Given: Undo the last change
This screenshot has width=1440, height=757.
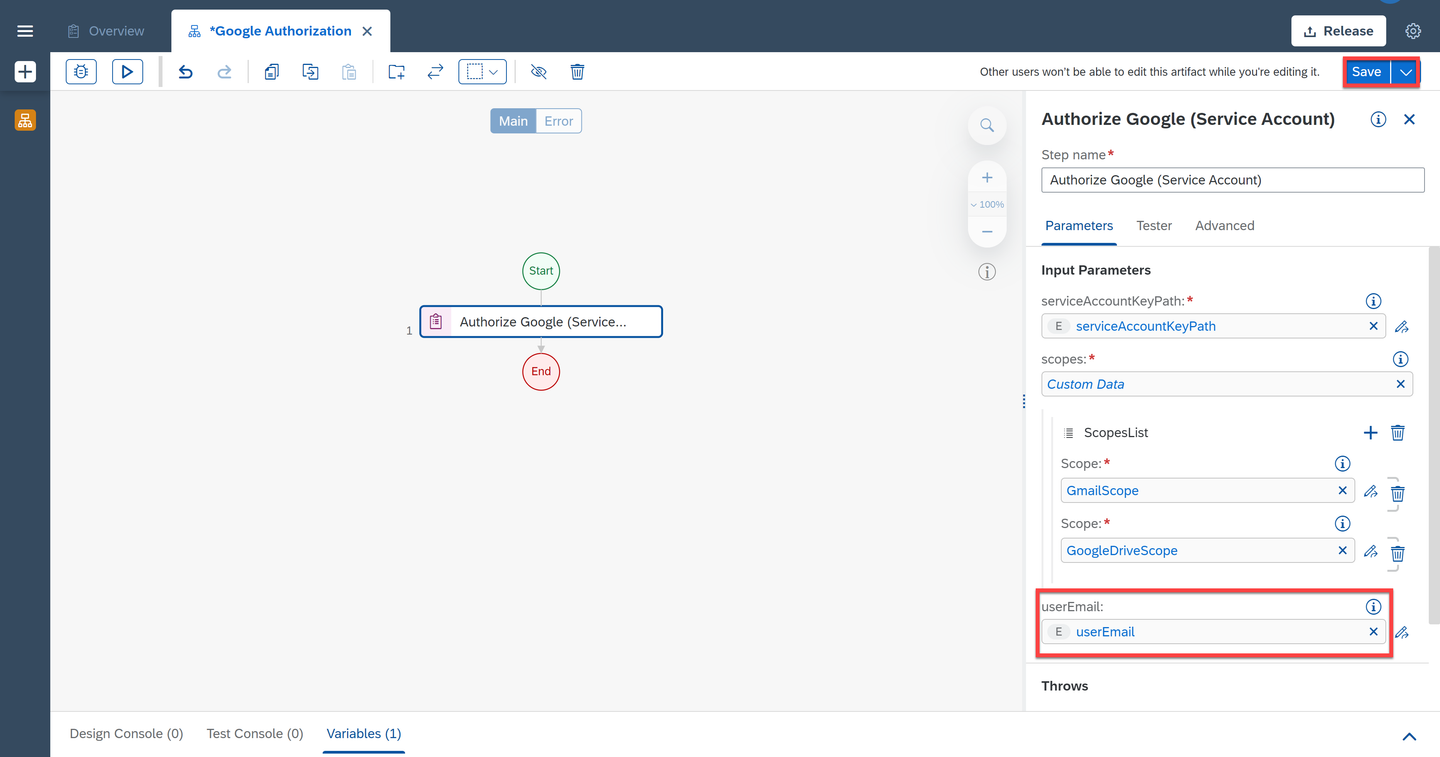Looking at the screenshot, I should point(185,72).
